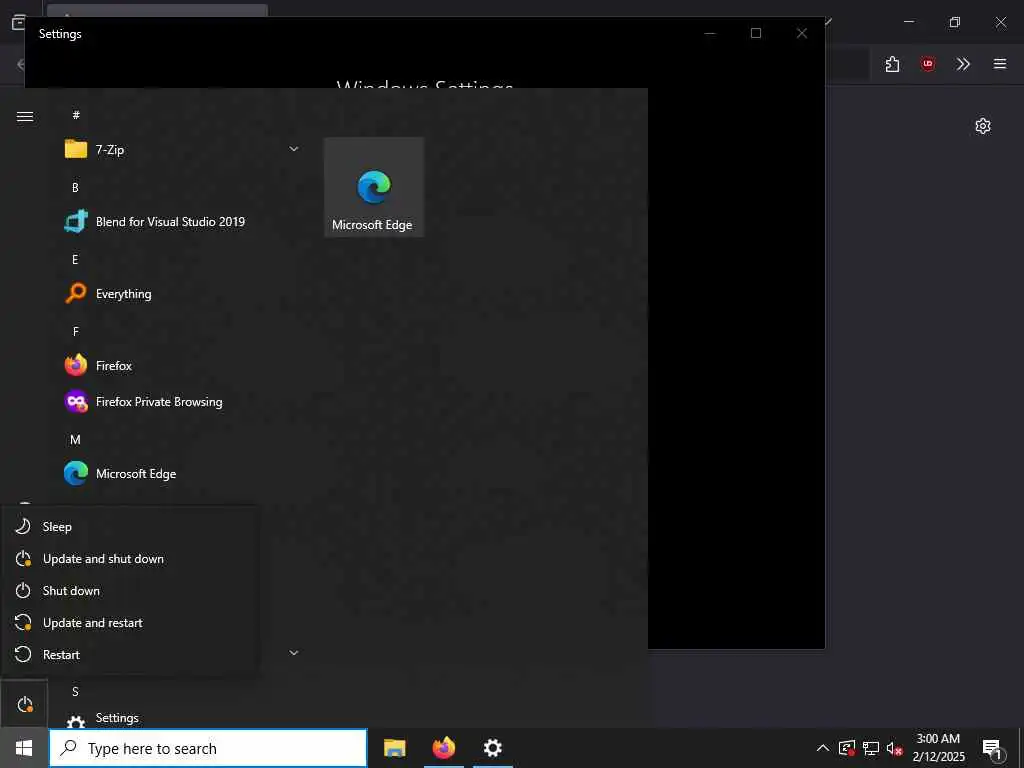Open Firefox Private Browsing
The image size is (1024, 768).
182,402
